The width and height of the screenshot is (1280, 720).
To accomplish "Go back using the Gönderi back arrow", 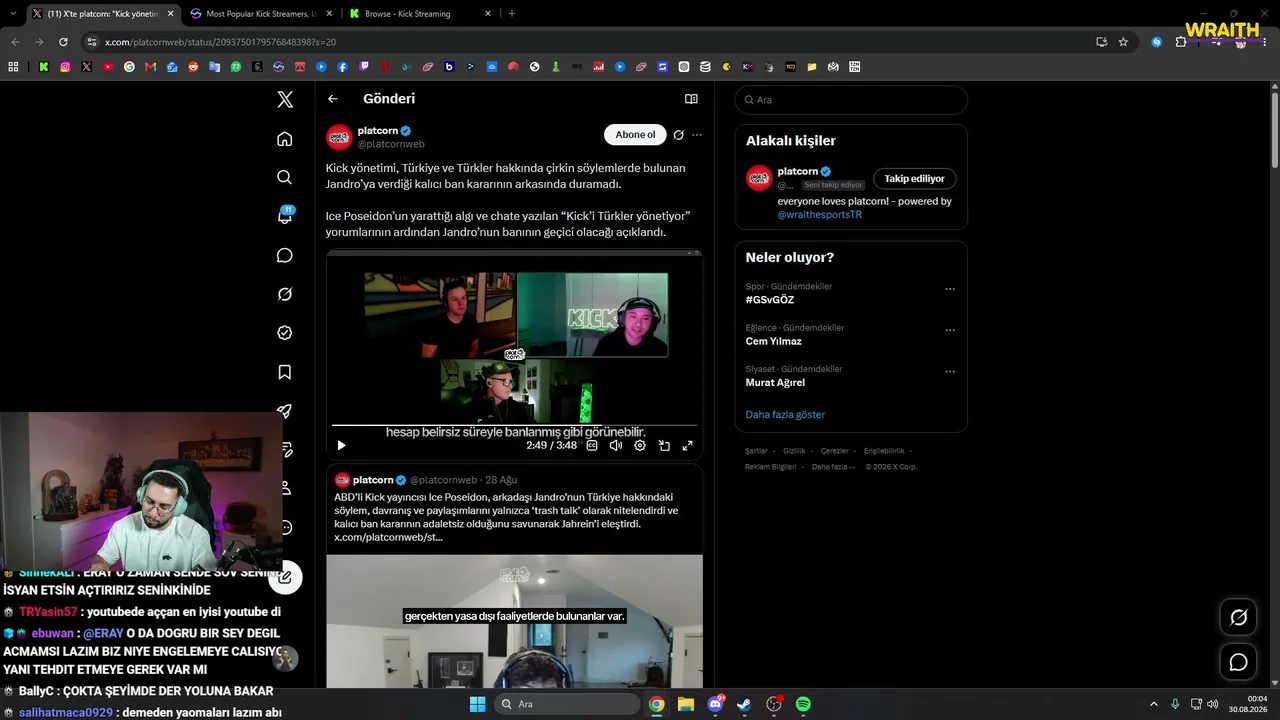I will (333, 99).
